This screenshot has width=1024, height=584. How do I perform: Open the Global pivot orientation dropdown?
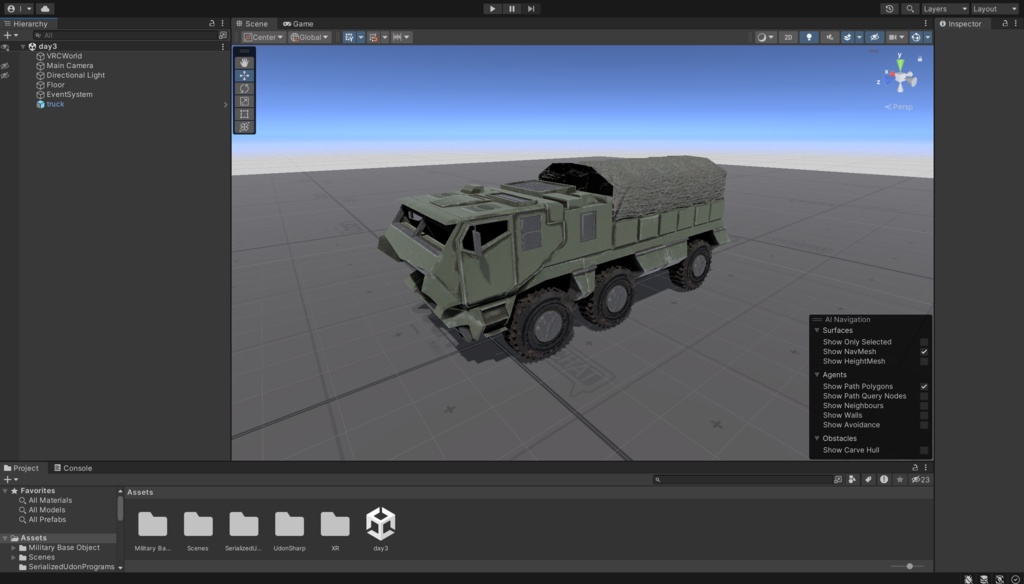[308, 36]
